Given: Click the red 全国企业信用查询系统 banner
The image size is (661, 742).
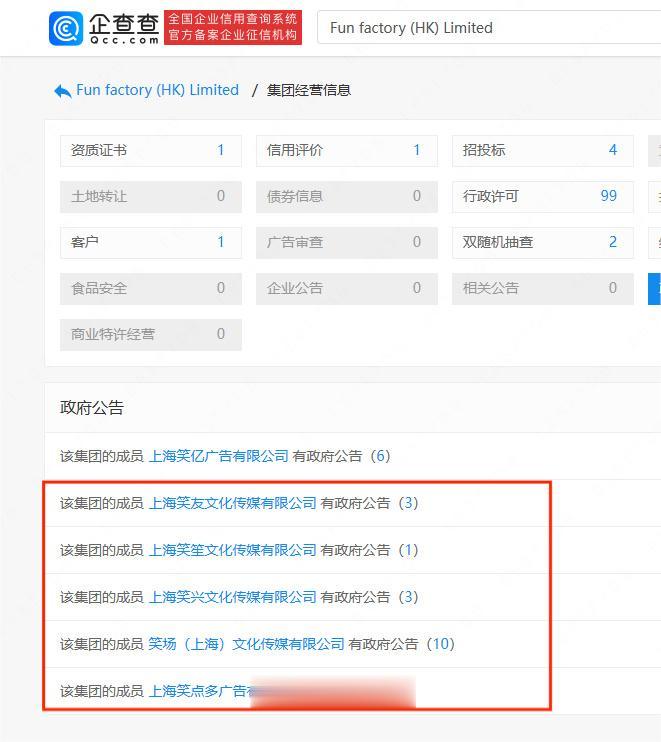Looking at the screenshot, I should pyautogui.click(x=233, y=27).
